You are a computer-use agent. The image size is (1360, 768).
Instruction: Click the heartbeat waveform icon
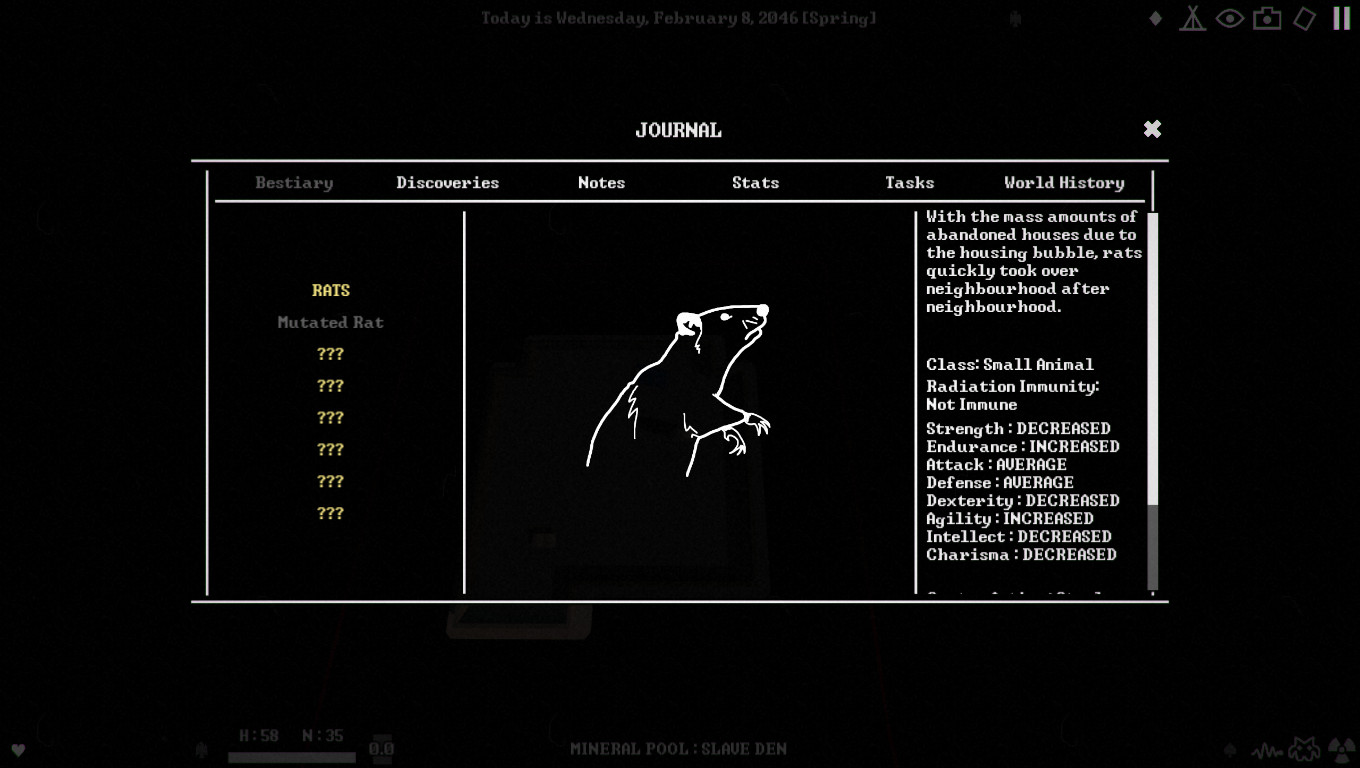click(x=1266, y=750)
